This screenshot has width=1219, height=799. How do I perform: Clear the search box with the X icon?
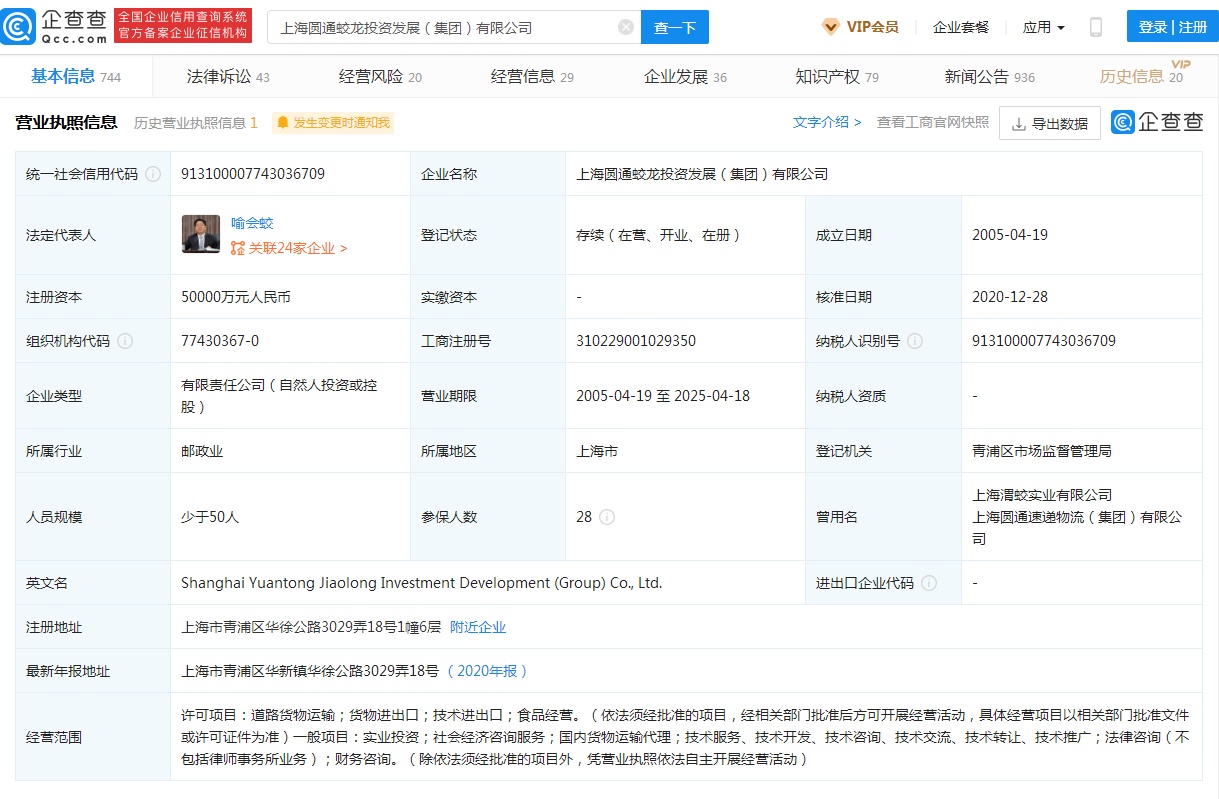click(x=625, y=27)
